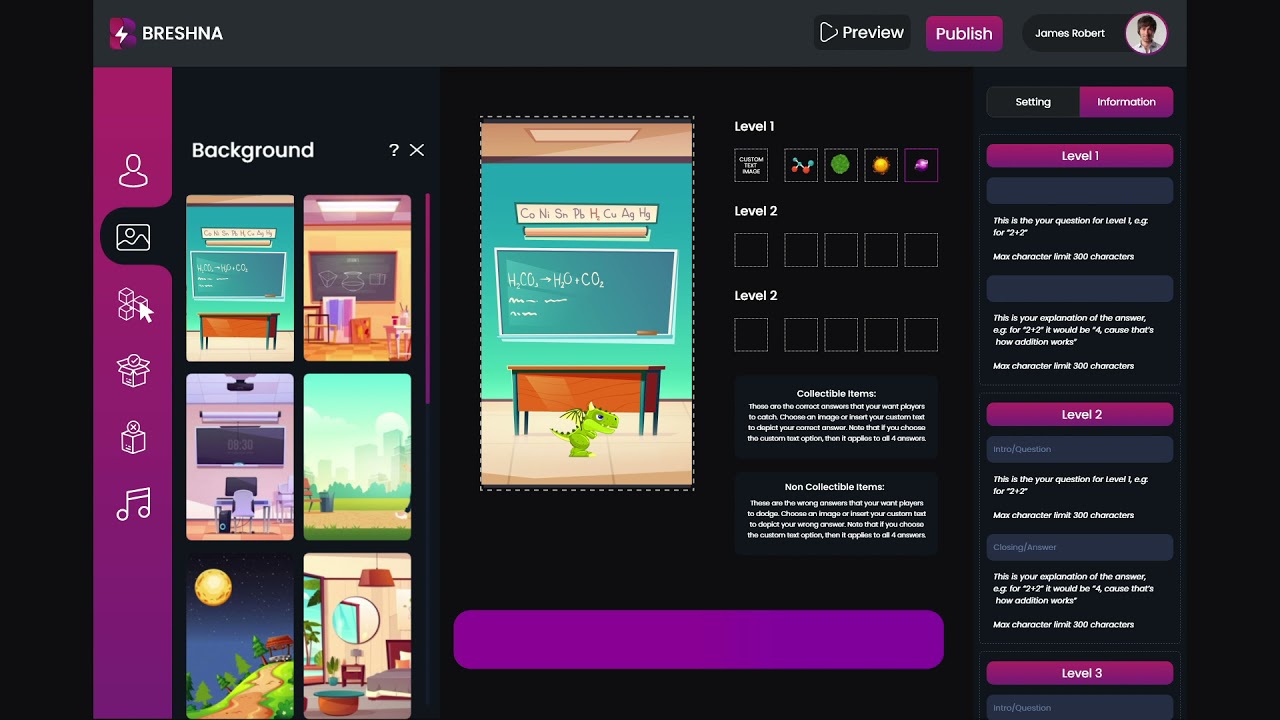Choose the office with wall screen background
This screenshot has height=720, width=1280.
coord(240,457)
